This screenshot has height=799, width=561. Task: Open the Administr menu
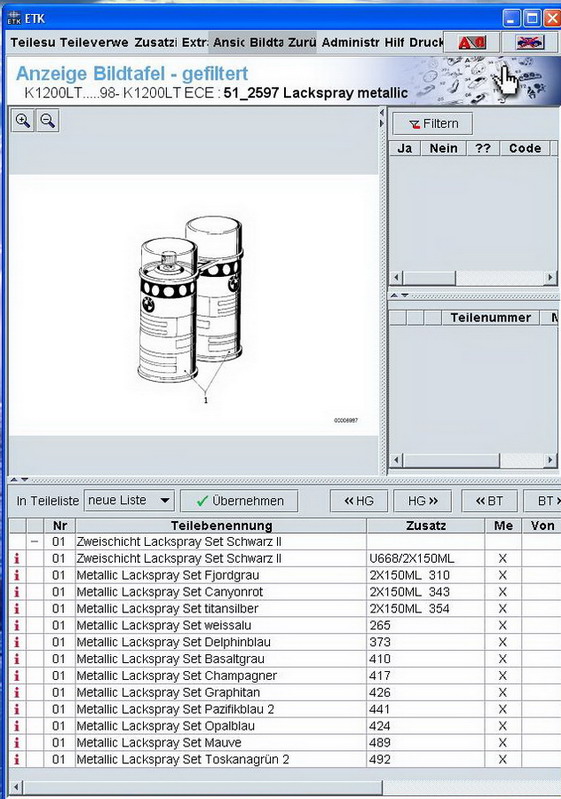(351, 43)
